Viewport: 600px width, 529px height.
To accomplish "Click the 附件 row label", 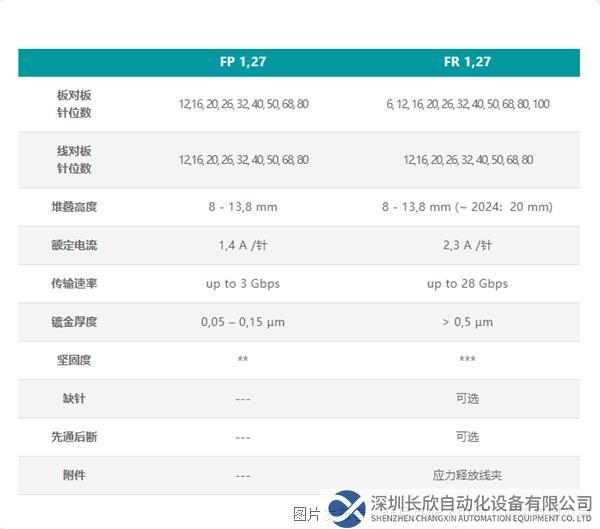I will (74, 475).
